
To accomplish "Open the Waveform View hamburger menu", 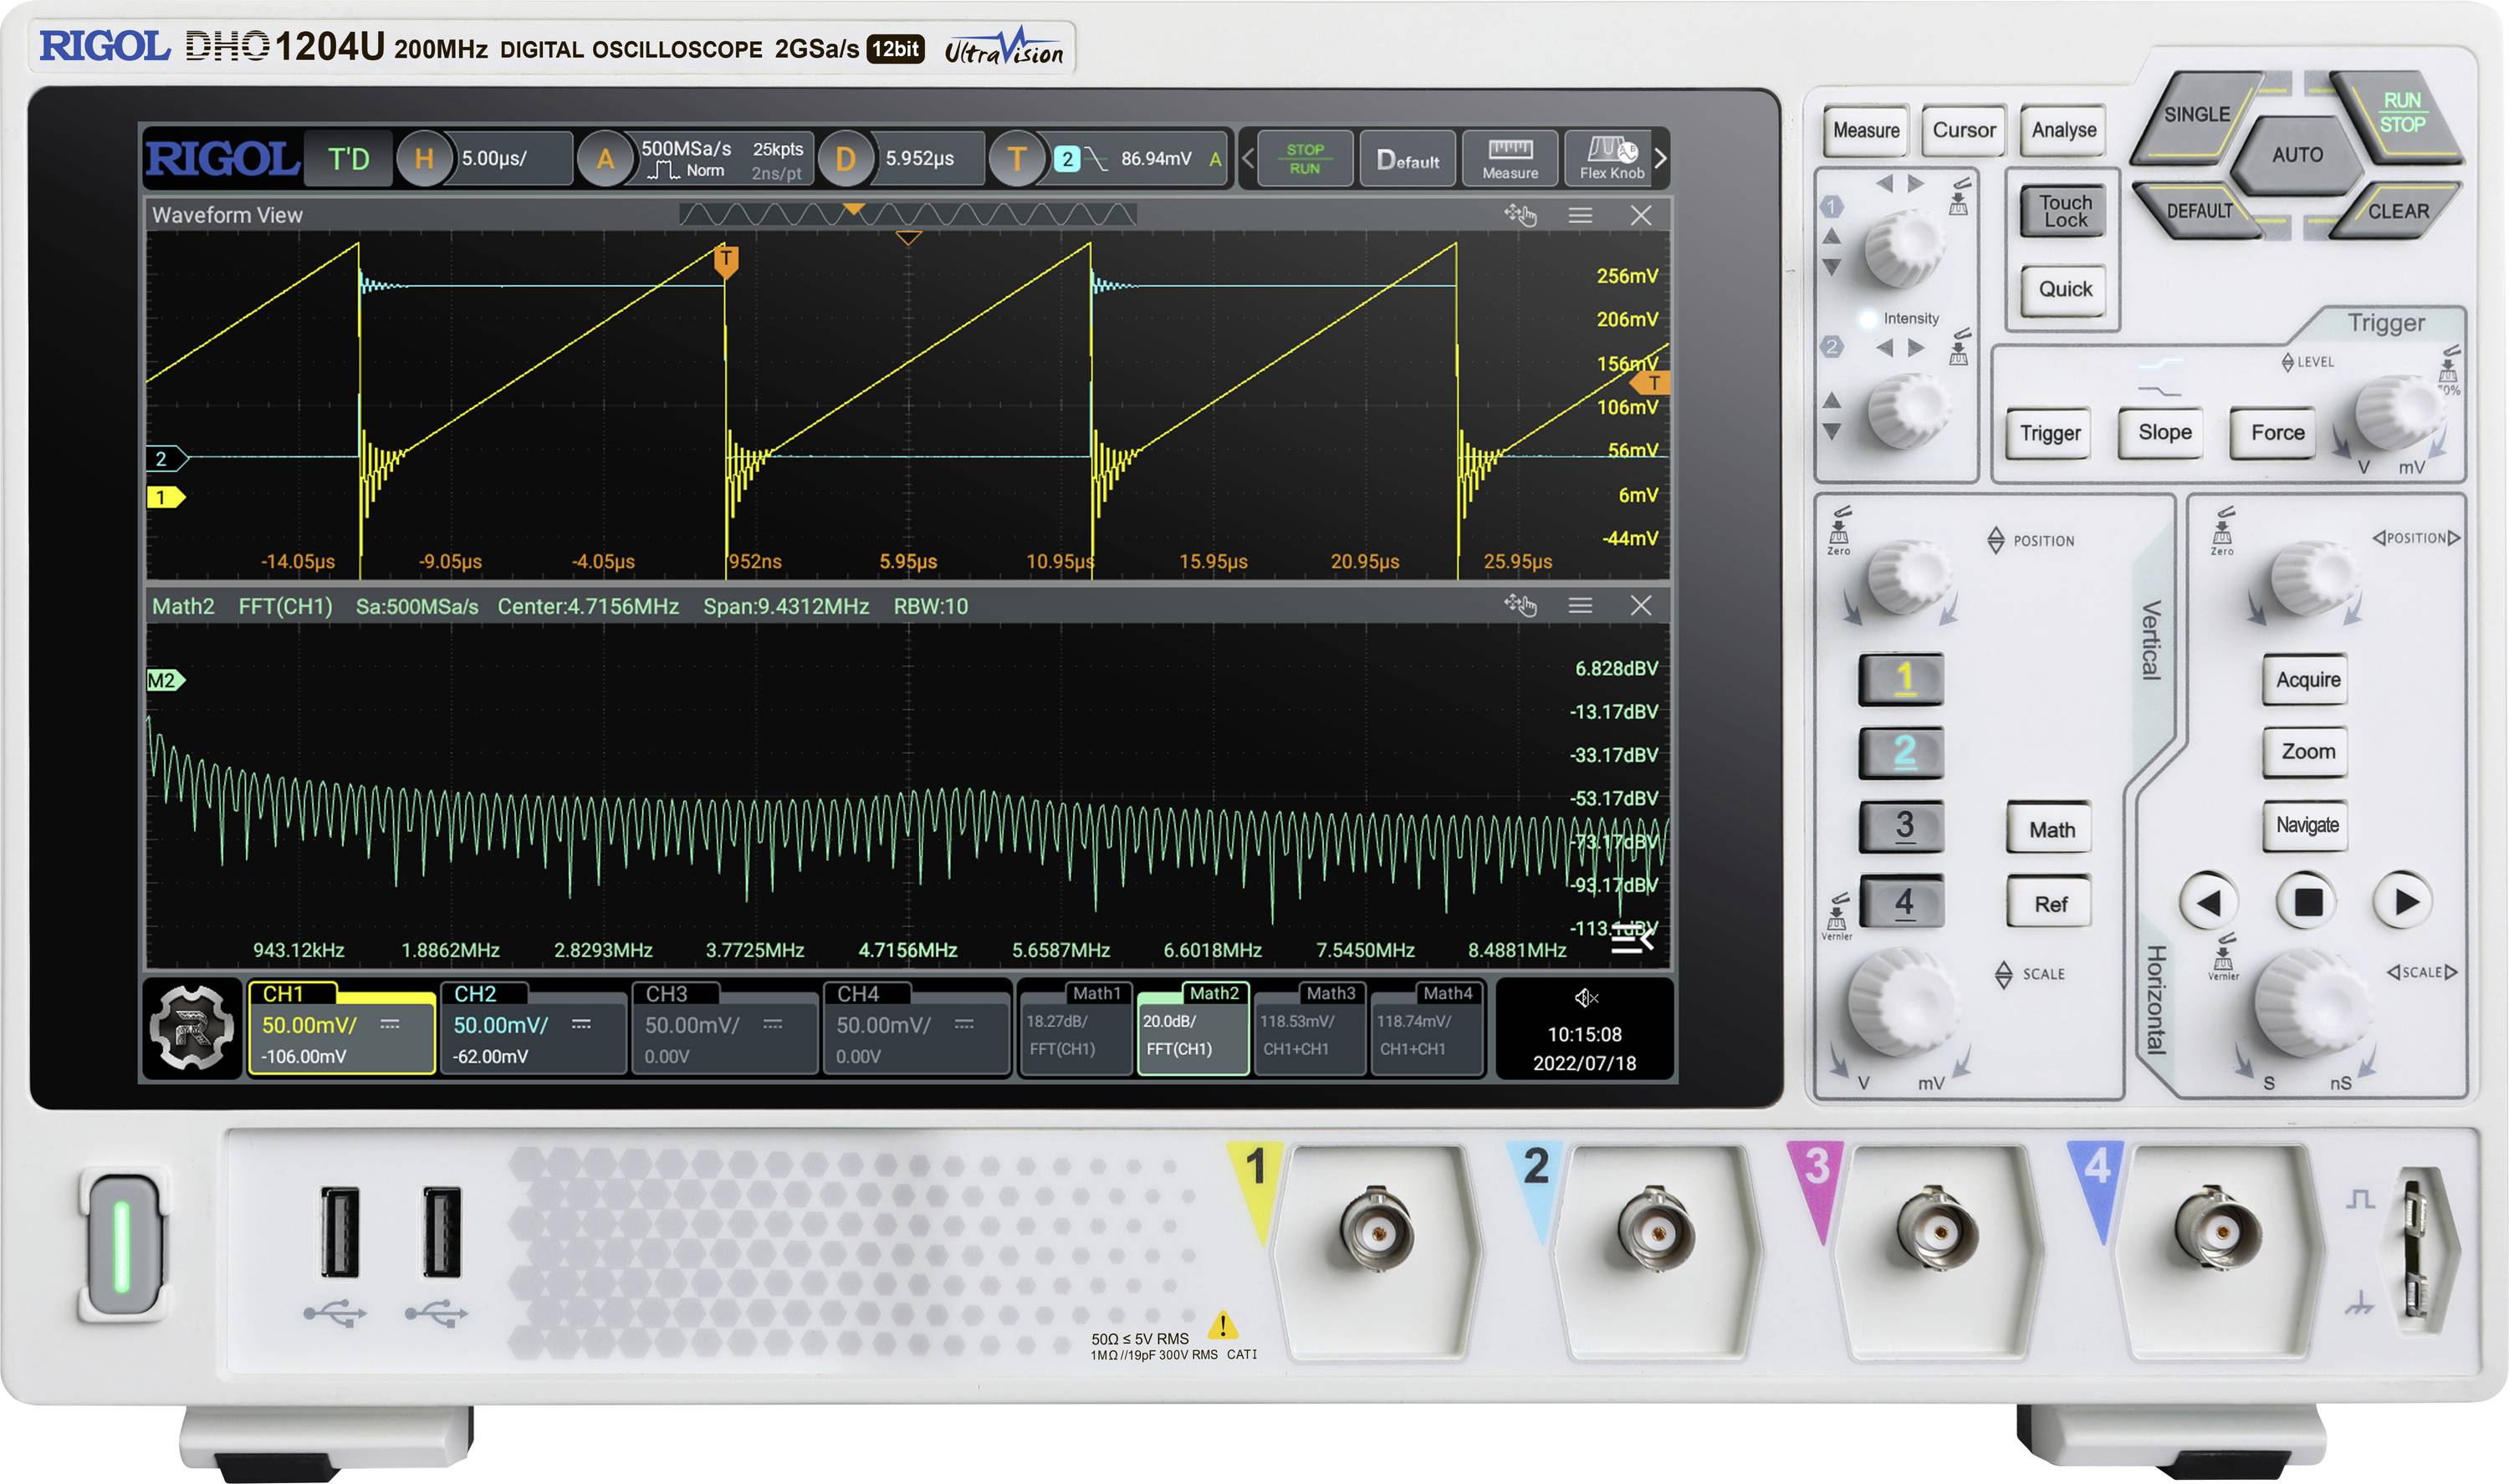I will click(1578, 215).
